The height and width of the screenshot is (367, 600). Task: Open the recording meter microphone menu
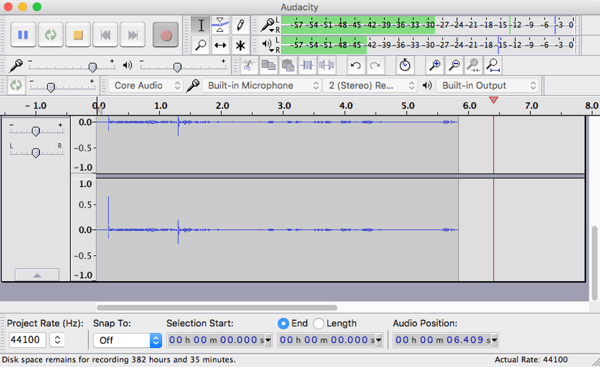pos(267,25)
